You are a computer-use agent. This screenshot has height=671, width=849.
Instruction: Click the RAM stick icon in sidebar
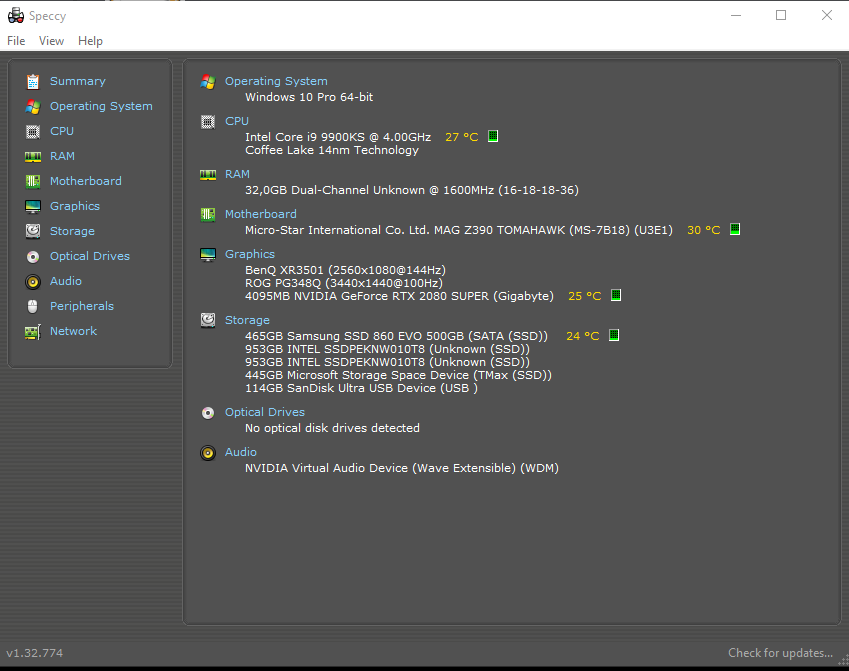33,157
